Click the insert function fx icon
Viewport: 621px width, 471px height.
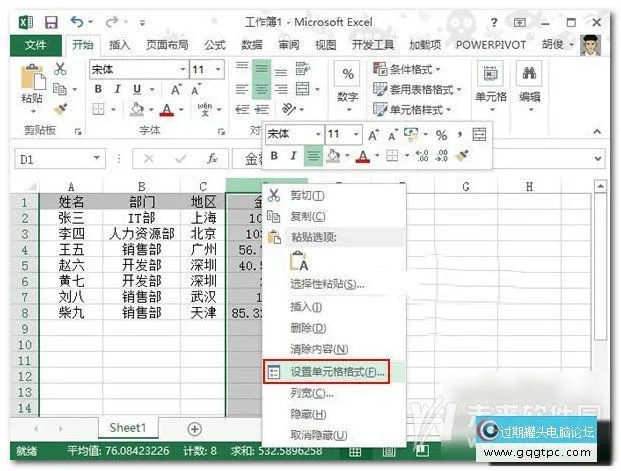click(211, 159)
